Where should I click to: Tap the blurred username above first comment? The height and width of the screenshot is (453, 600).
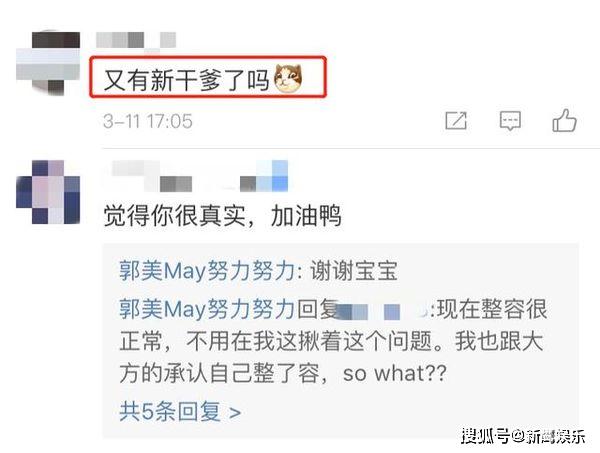coord(136,40)
